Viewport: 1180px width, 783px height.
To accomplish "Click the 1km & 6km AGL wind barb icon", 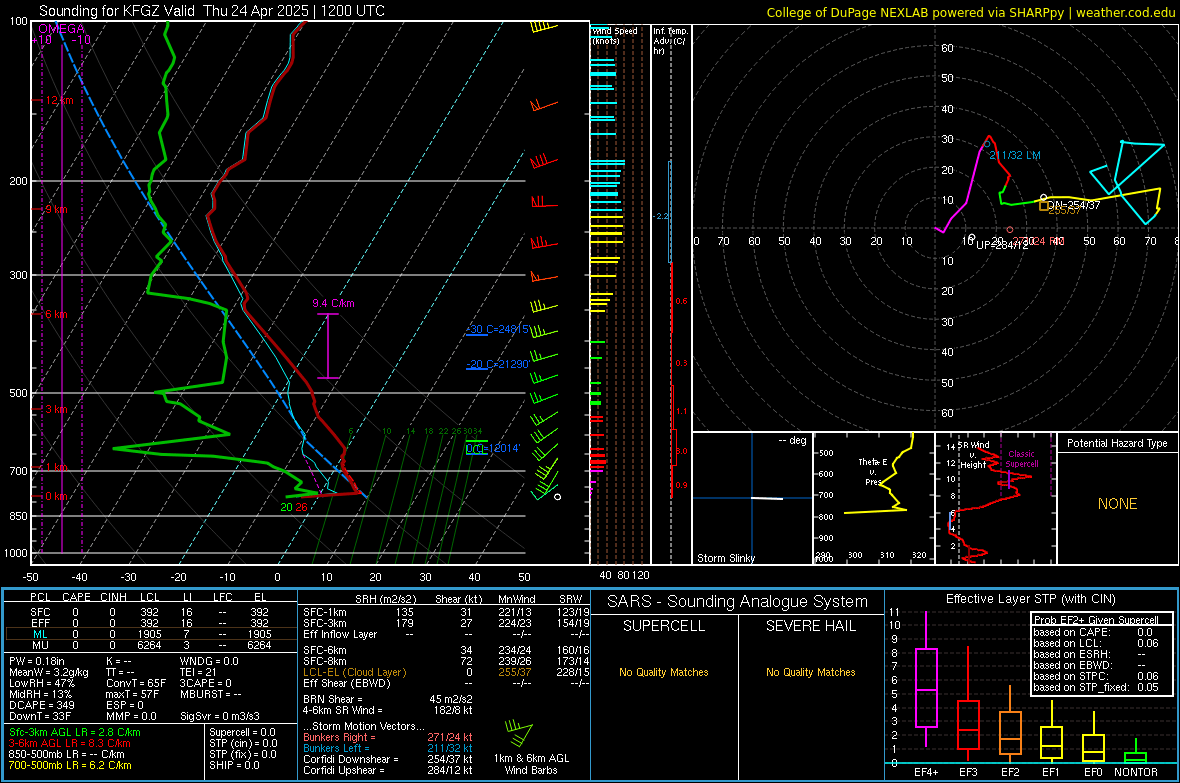I will point(519,734).
